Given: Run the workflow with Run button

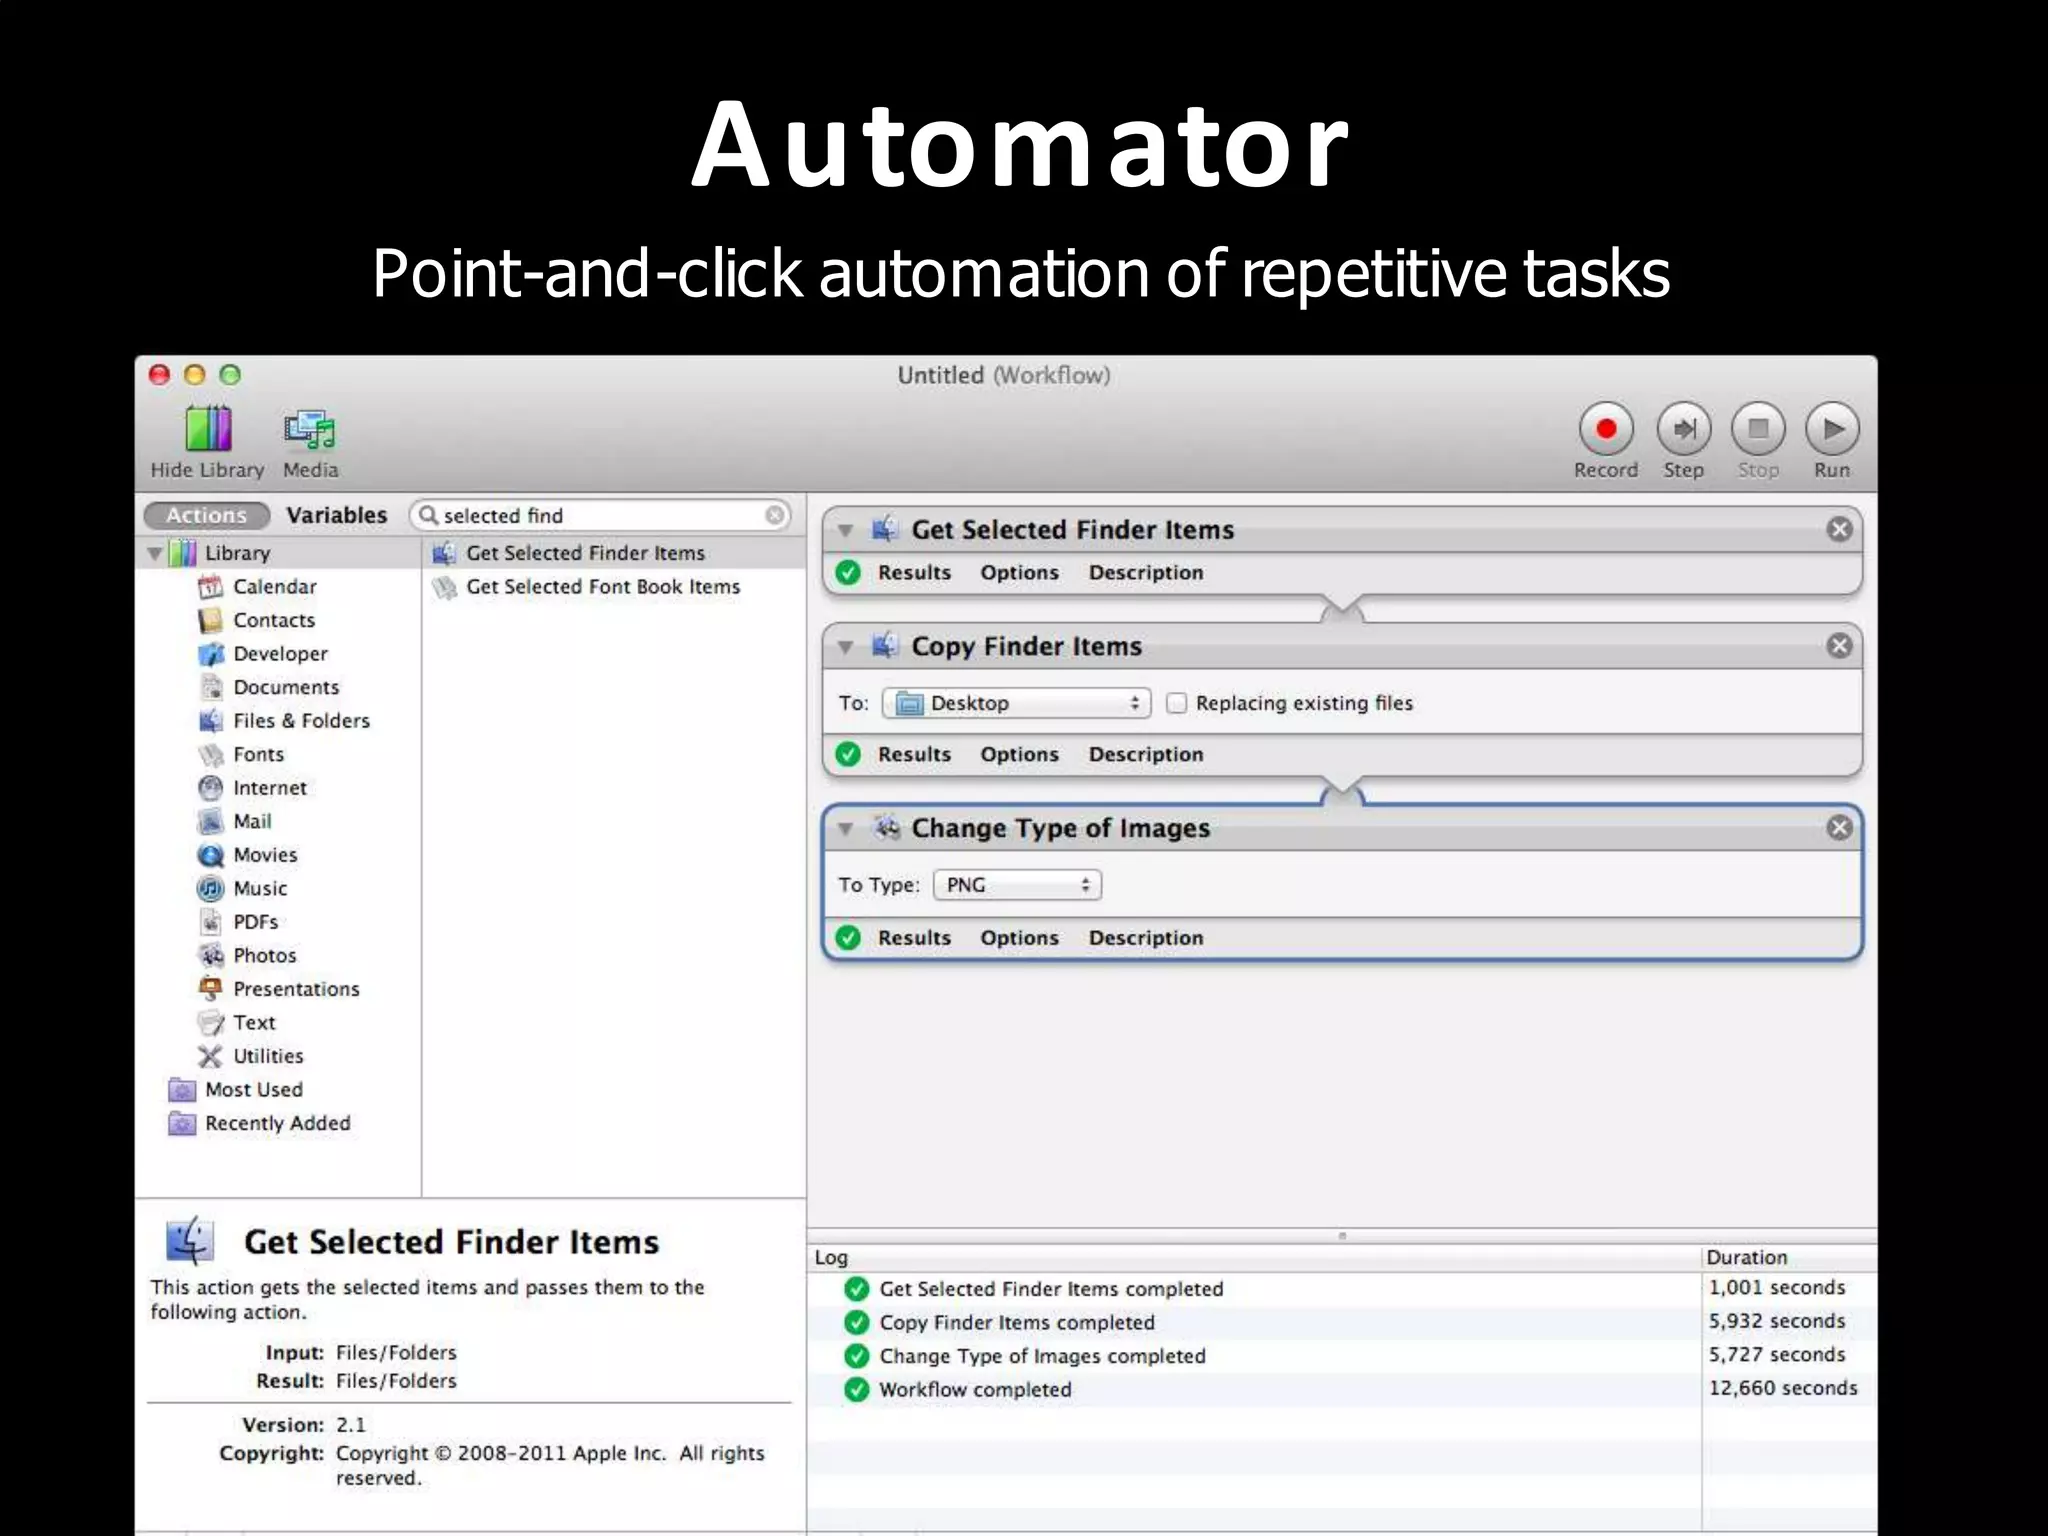Looking at the screenshot, I should coord(1832,430).
